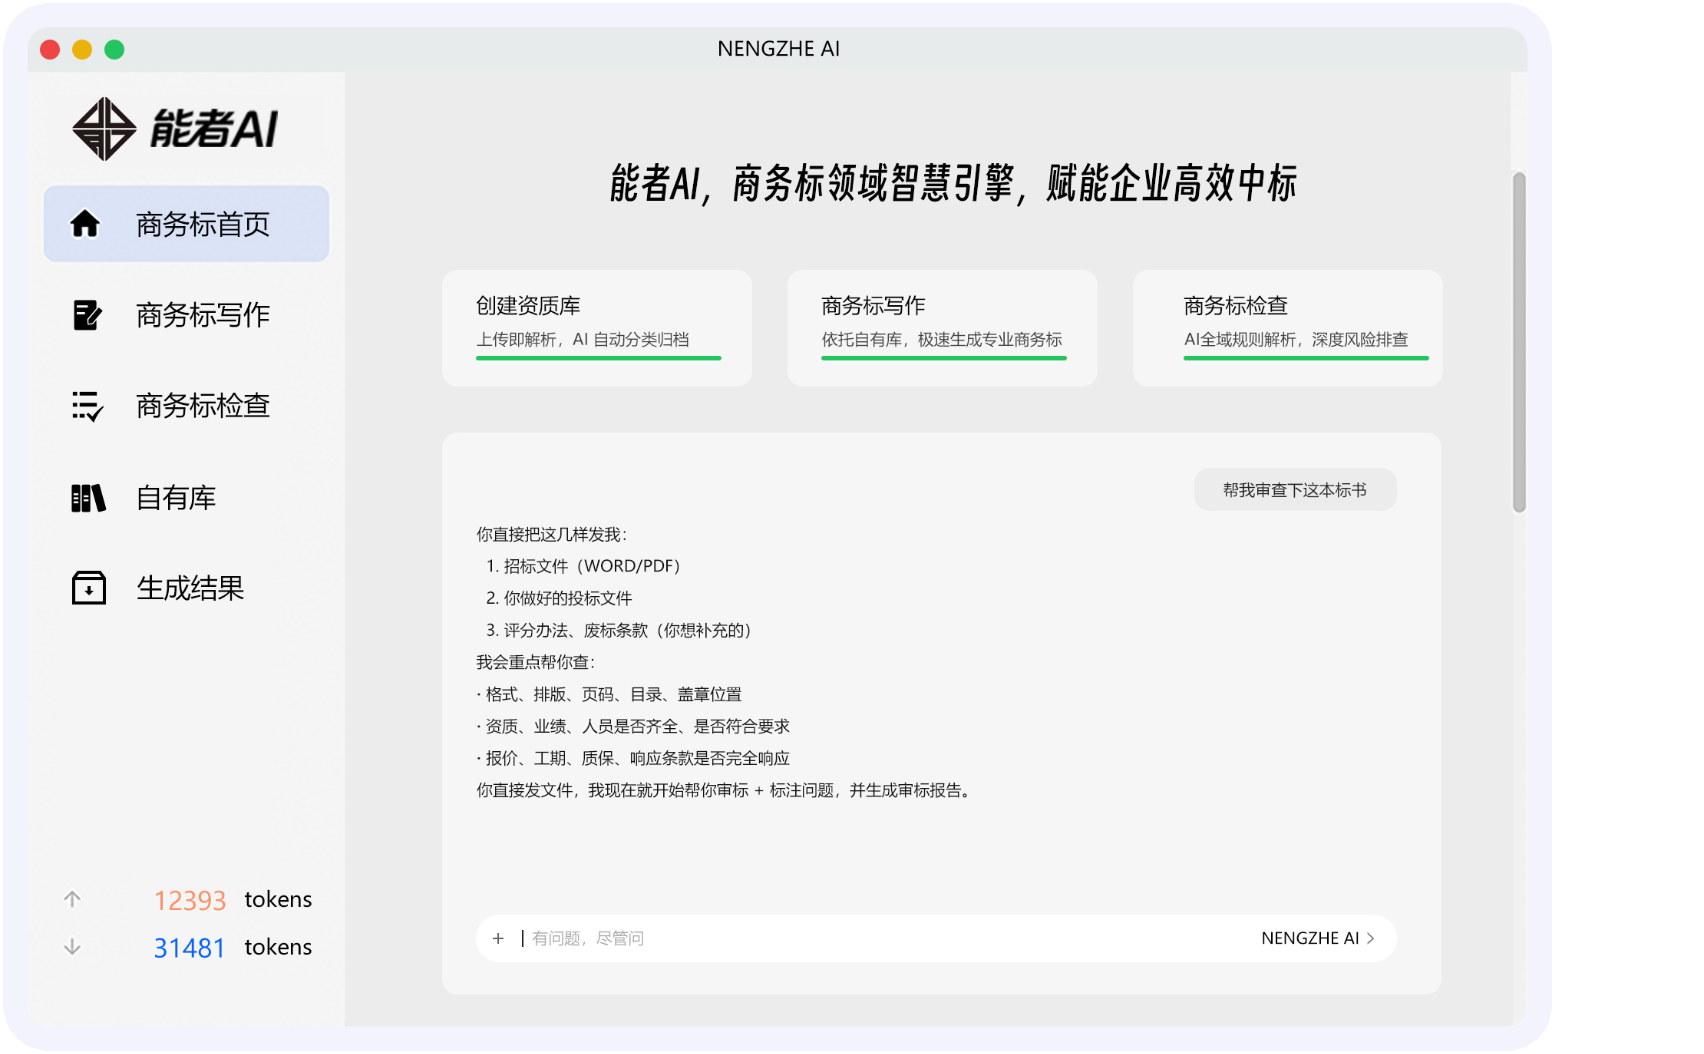Click the 12393 tokens counter
Image resolution: width=1704 pixels, height=1054 pixels.
coord(190,899)
